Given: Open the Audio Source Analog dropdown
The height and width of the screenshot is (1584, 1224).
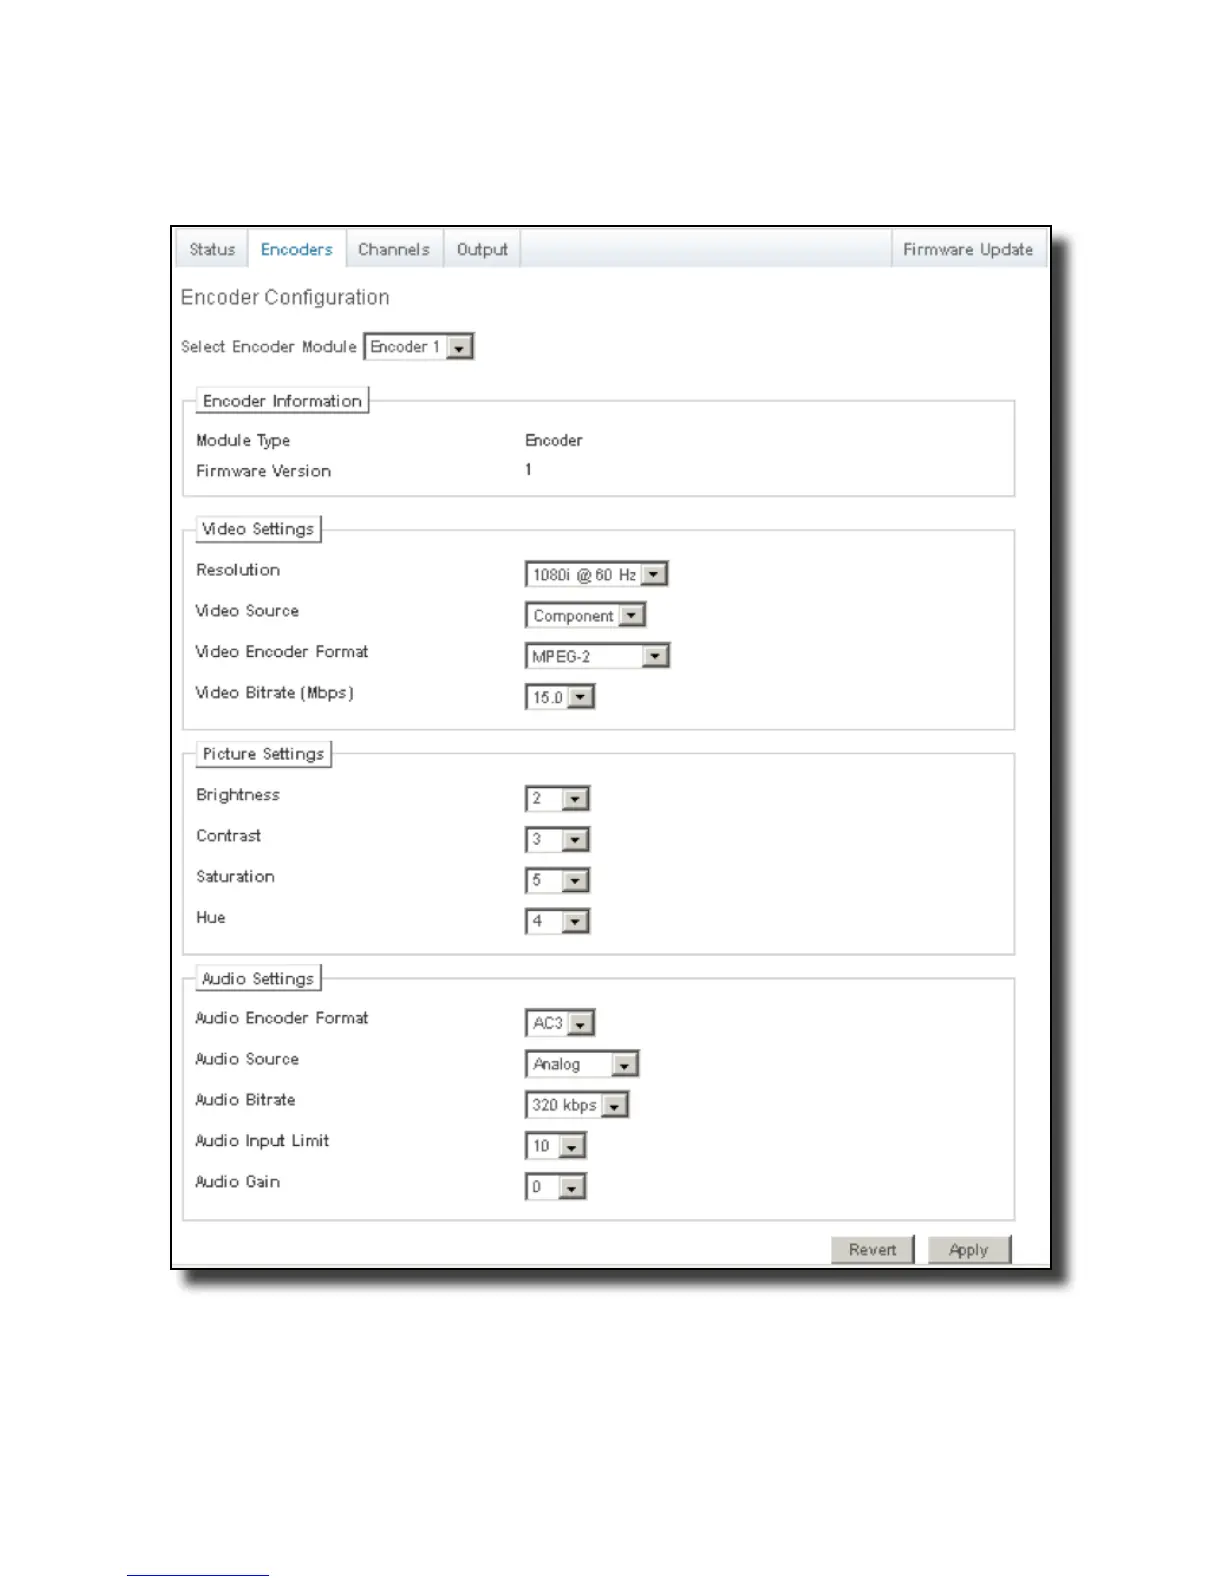Looking at the screenshot, I should click(582, 1064).
